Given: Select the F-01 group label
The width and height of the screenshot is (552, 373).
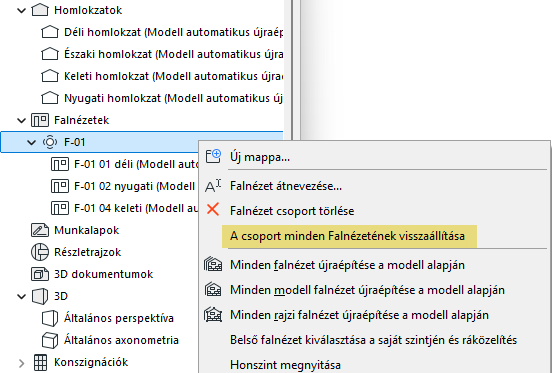Looking at the screenshot, I should 75,142.
